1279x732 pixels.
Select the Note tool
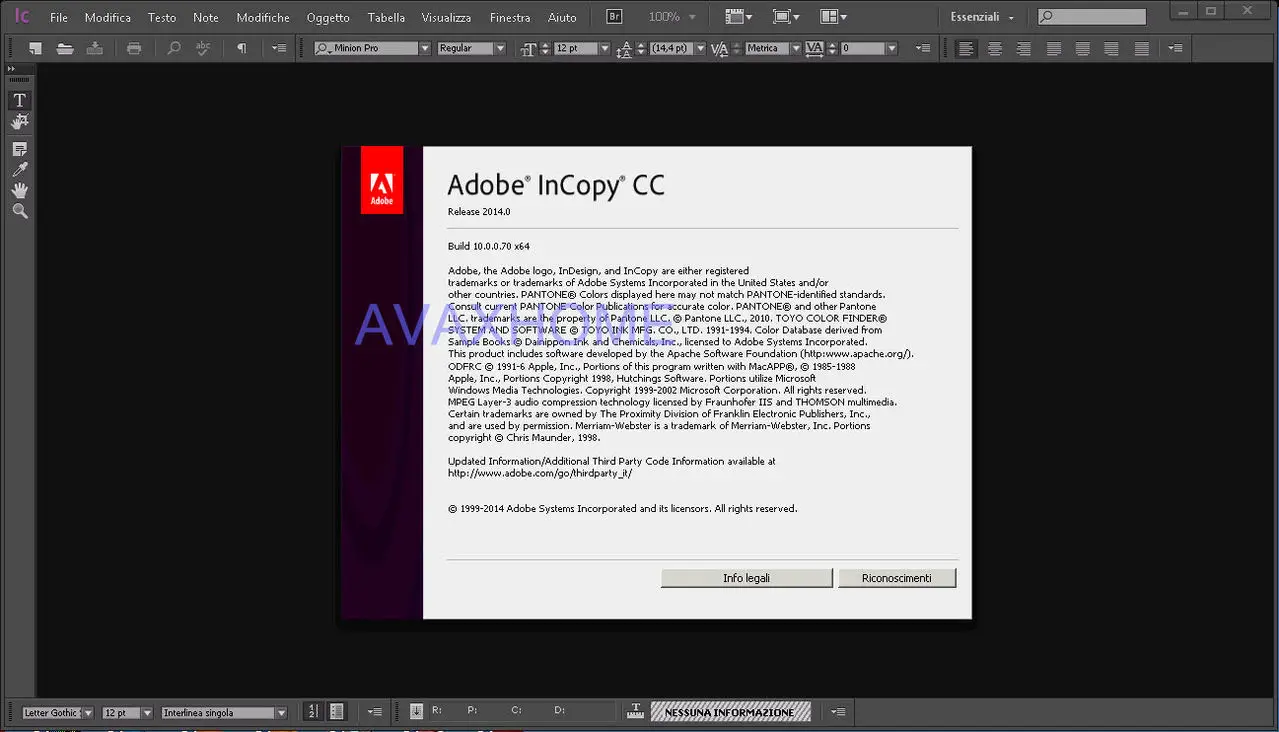point(19,149)
